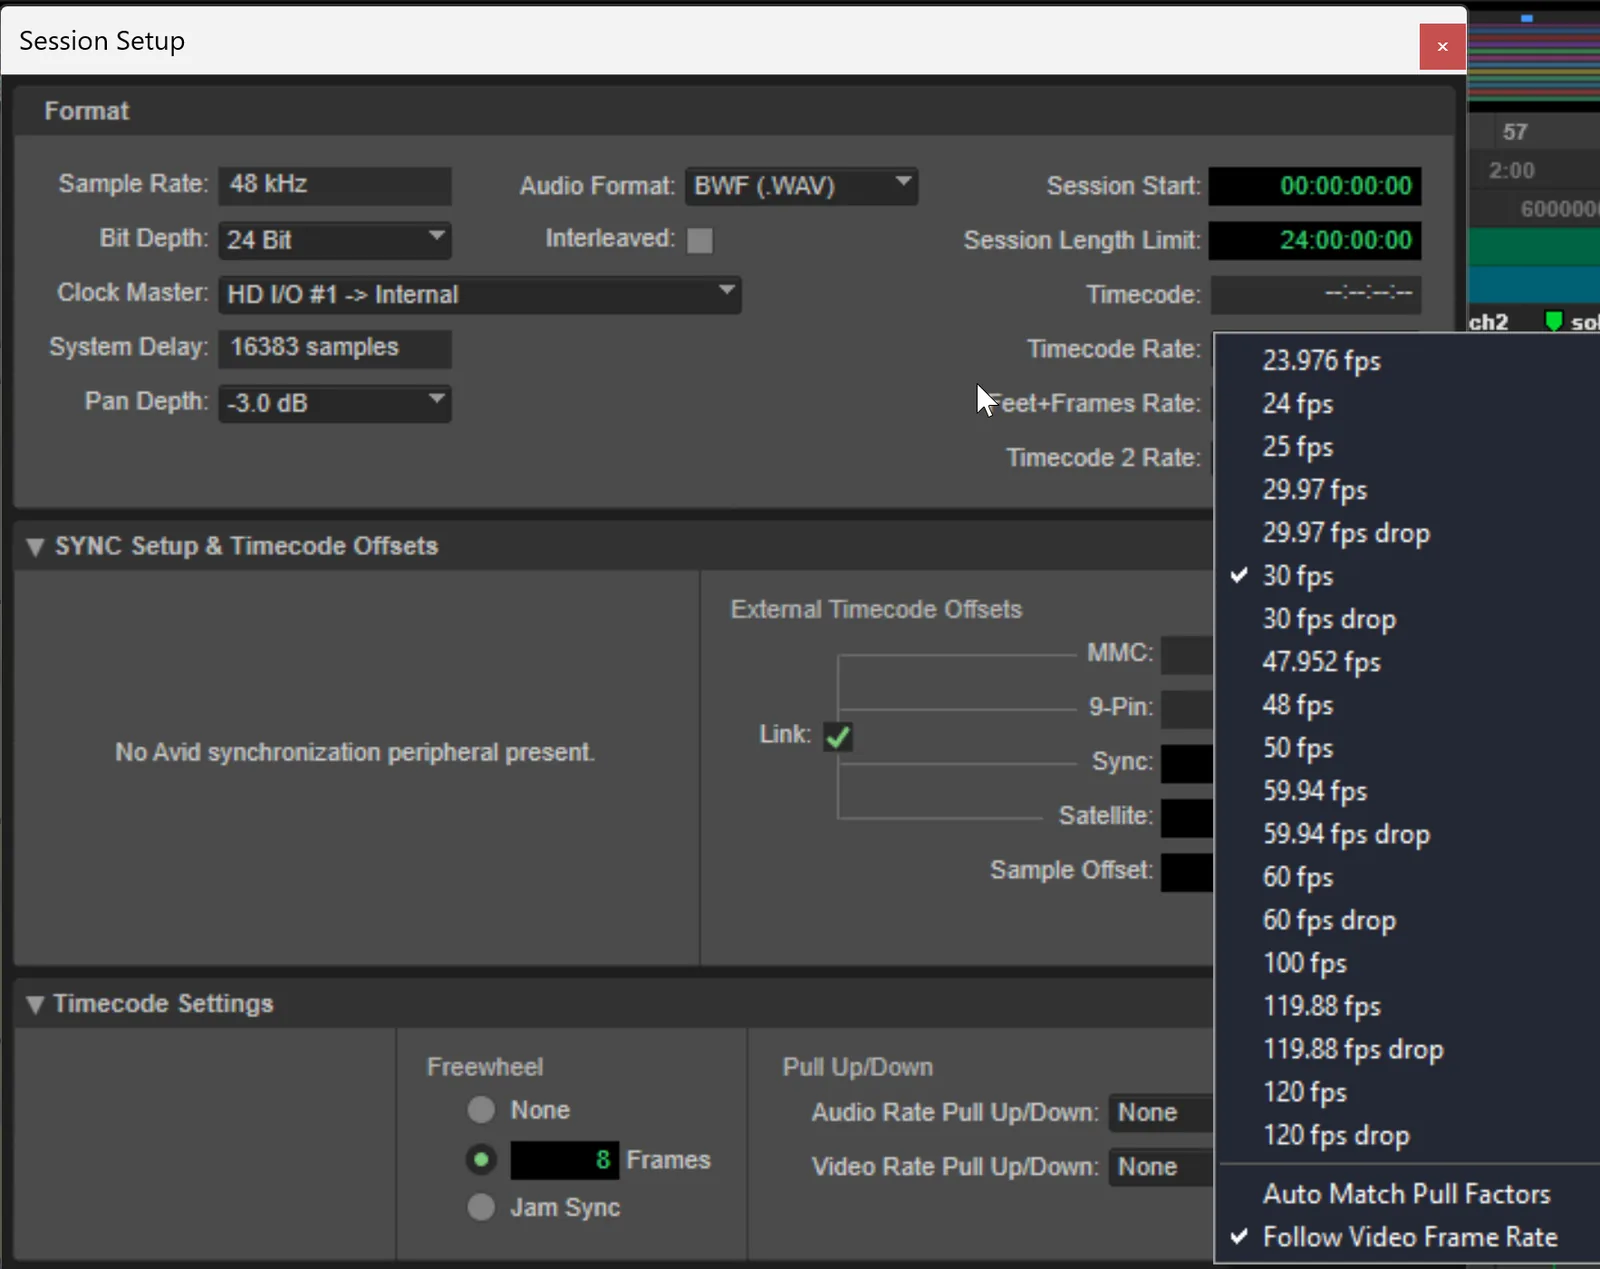
Task: Collapse the Timecode Settings section
Action: pyautogui.click(x=35, y=1004)
